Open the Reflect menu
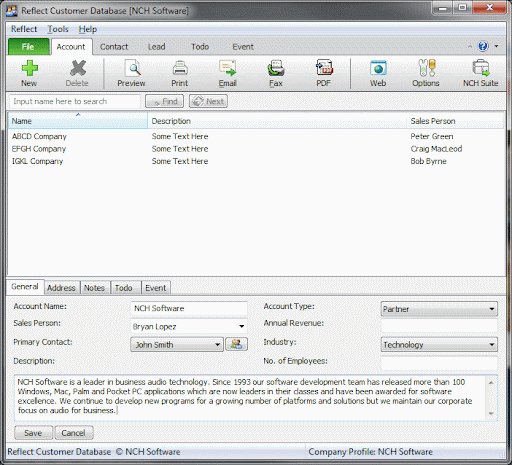 pos(24,29)
